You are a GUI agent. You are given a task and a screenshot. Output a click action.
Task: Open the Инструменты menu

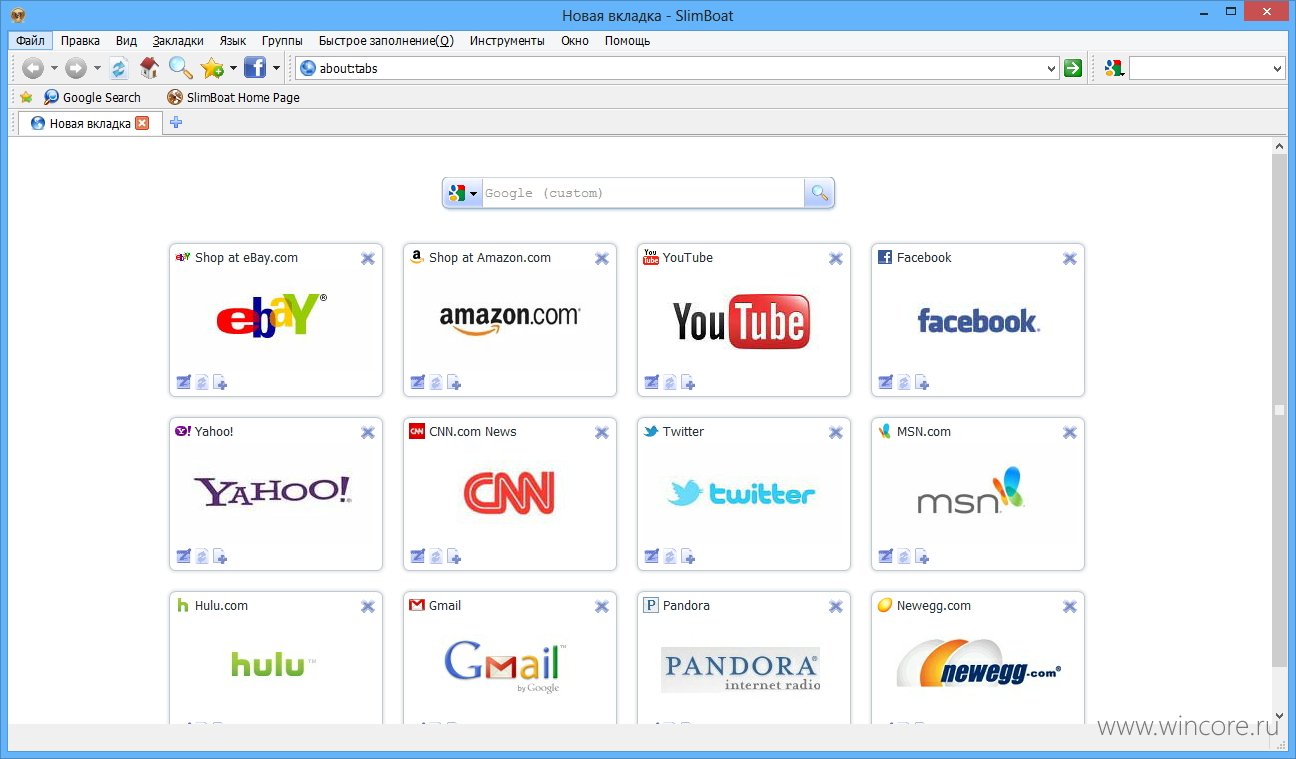[x=507, y=41]
